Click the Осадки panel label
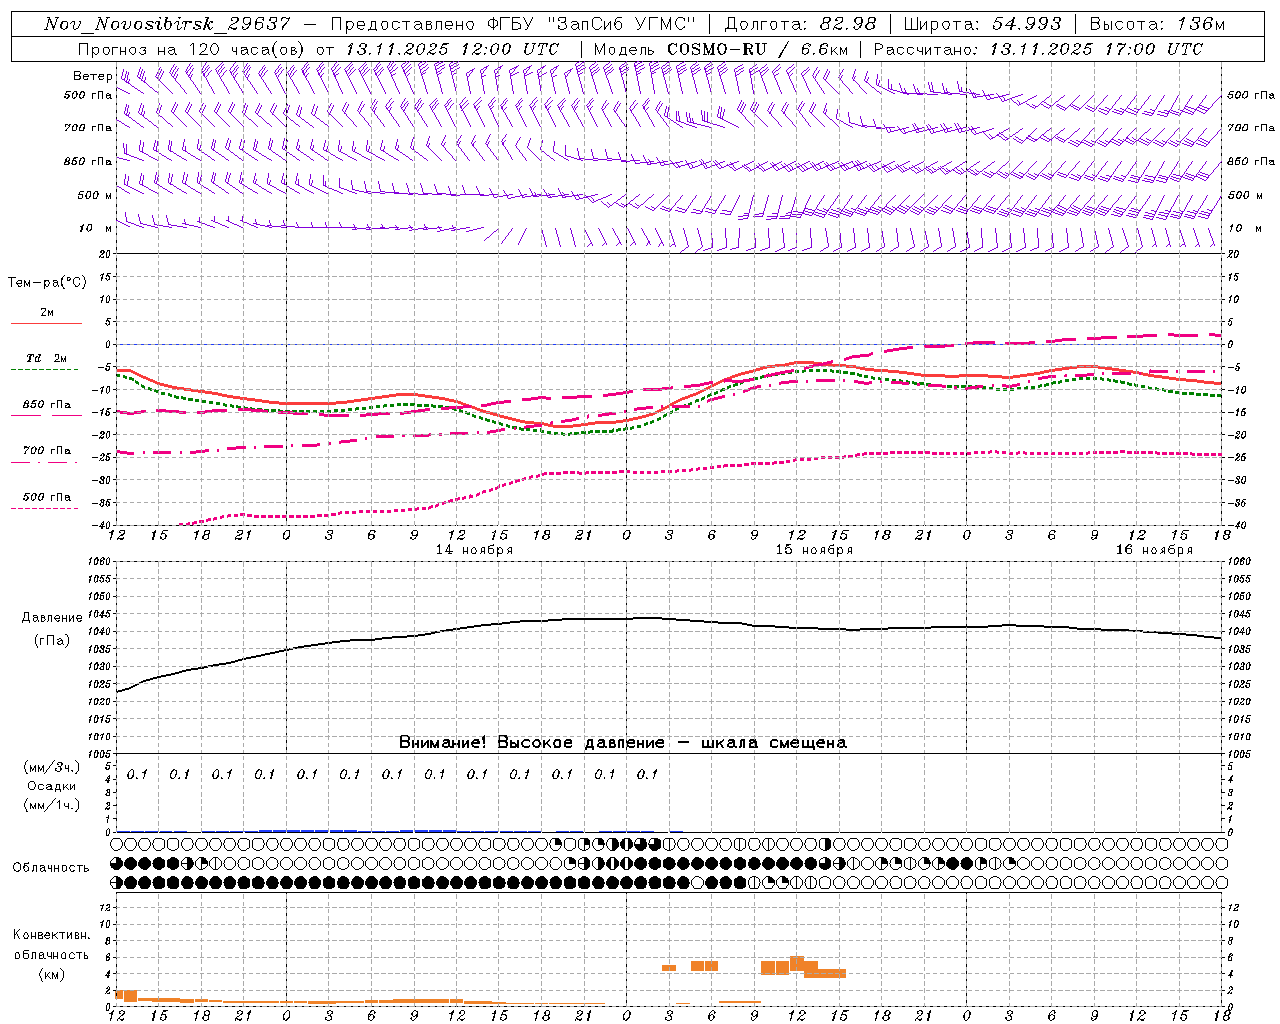 point(52,786)
